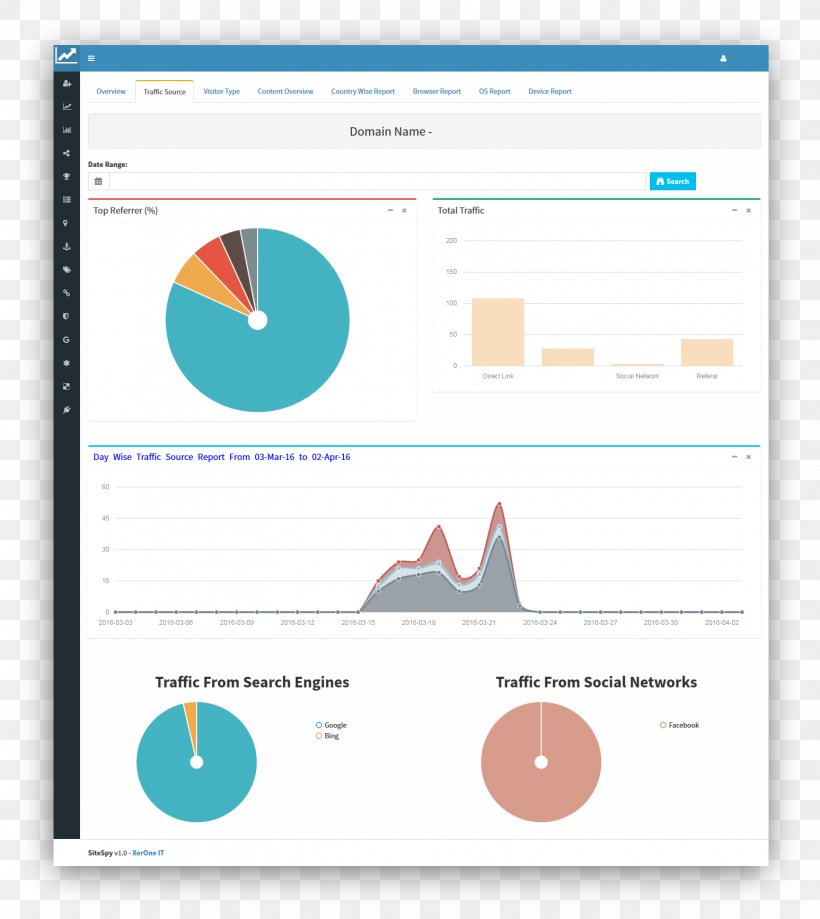This screenshot has width=820, height=919.
Task: Click the add-user sidebar icon
Action: point(67,83)
